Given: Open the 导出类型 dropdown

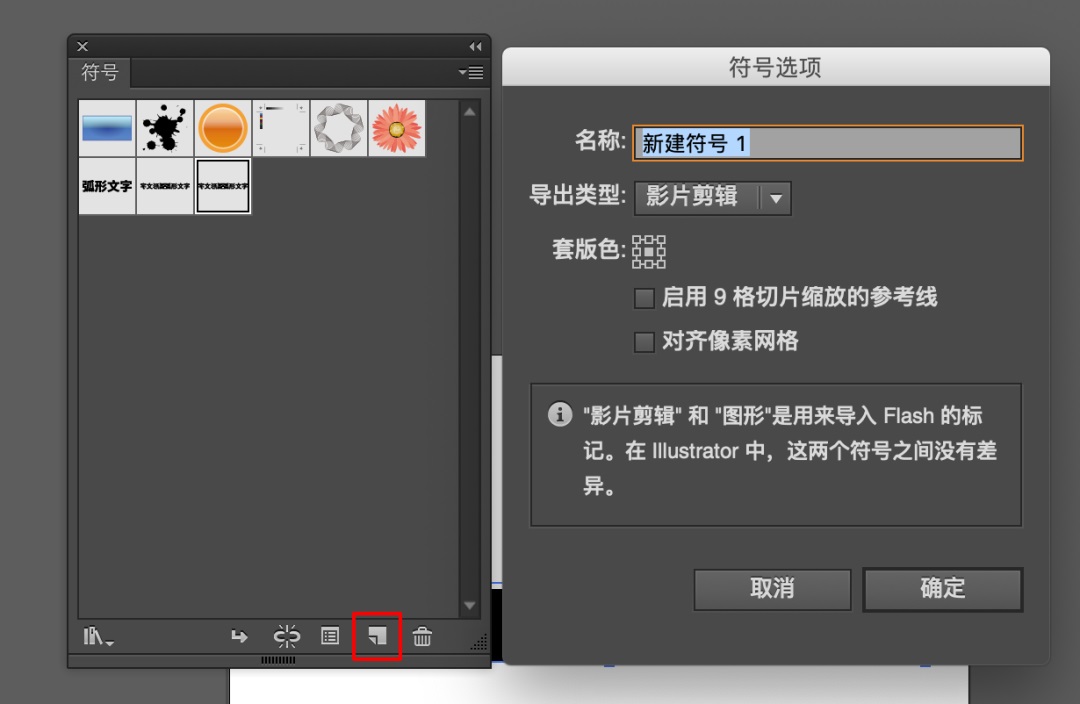Looking at the screenshot, I should [712, 198].
